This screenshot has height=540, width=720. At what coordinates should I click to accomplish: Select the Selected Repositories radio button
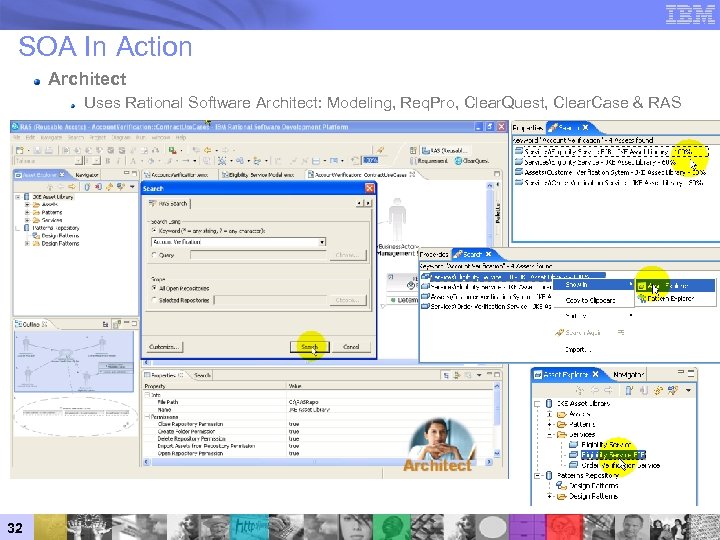click(154, 300)
